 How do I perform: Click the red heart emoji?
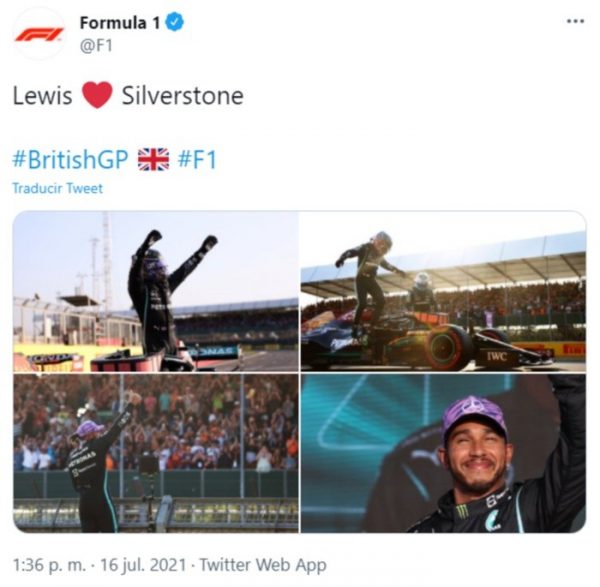97,96
